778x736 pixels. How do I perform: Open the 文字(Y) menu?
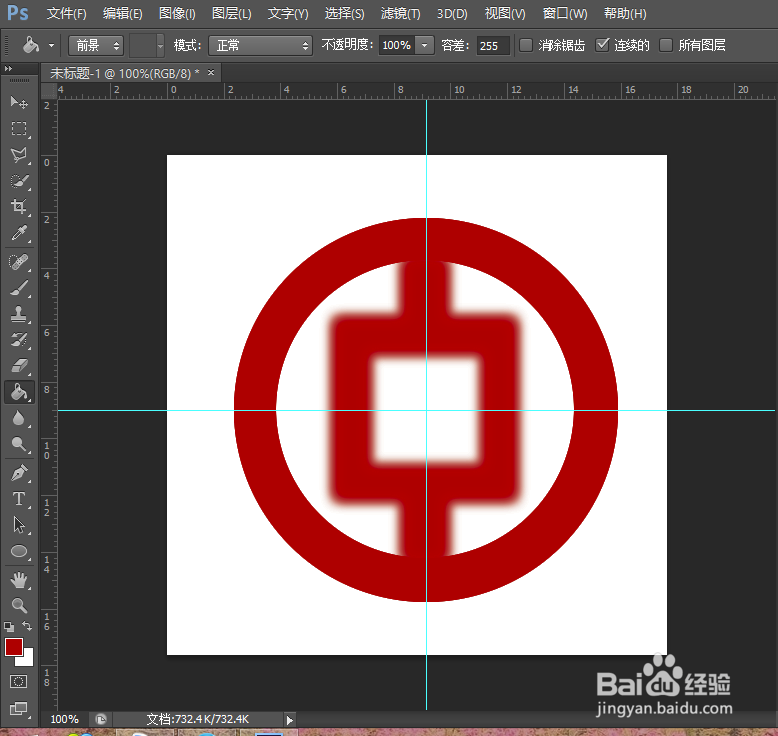(288, 13)
